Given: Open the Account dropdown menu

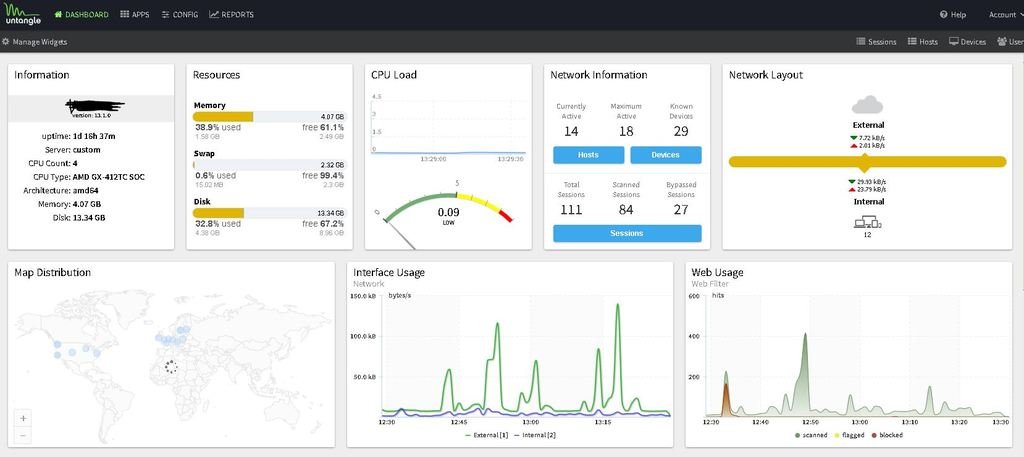Looking at the screenshot, I should coord(1002,15).
